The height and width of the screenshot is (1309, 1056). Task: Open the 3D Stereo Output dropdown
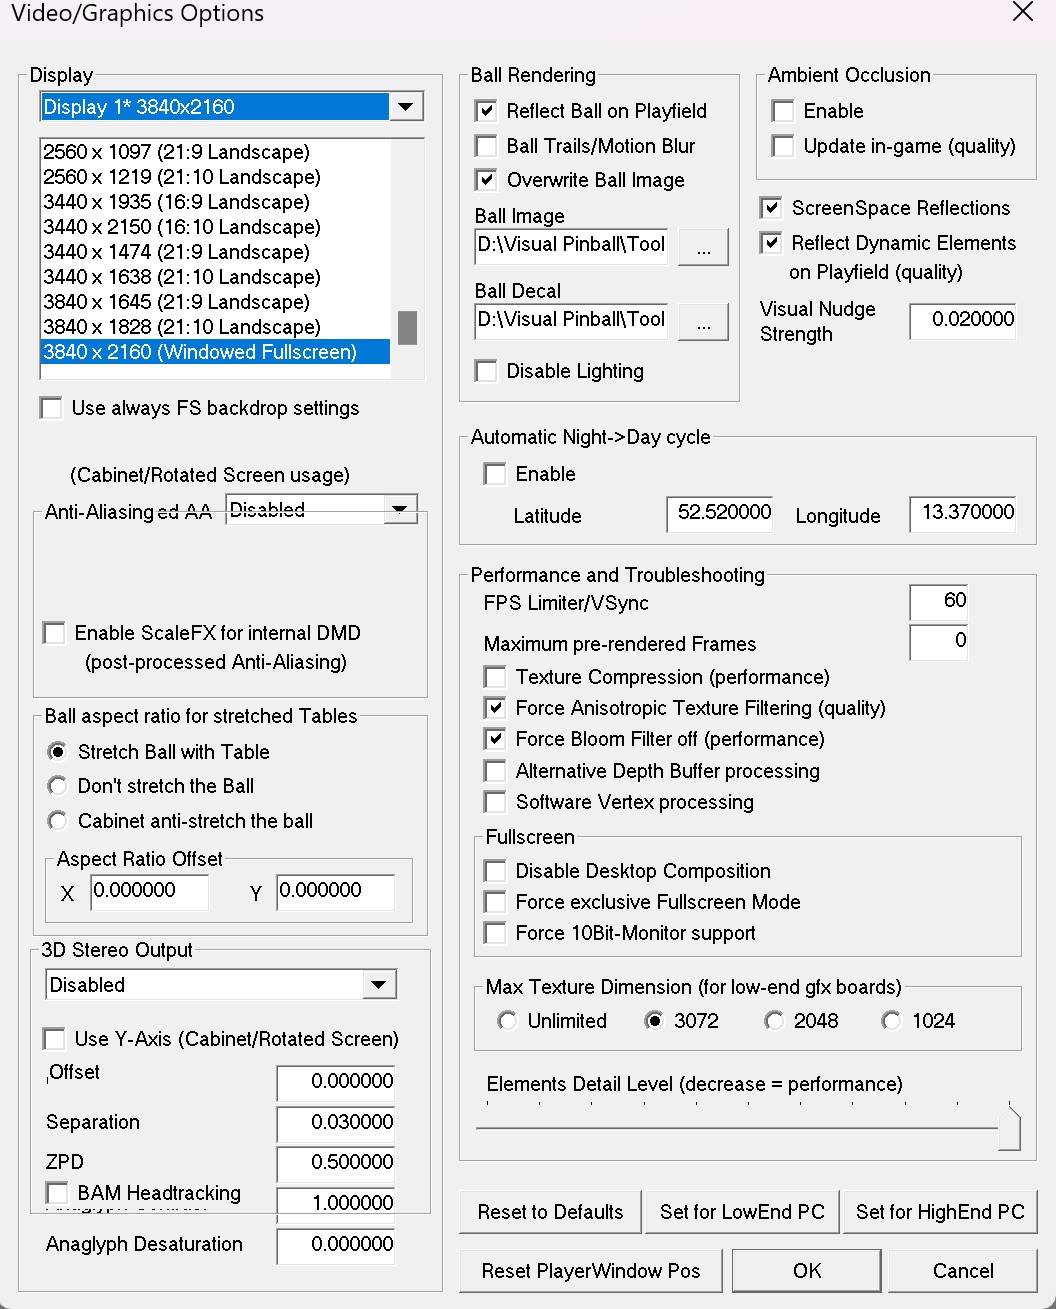pyautogui.click(x=378, y=984)
